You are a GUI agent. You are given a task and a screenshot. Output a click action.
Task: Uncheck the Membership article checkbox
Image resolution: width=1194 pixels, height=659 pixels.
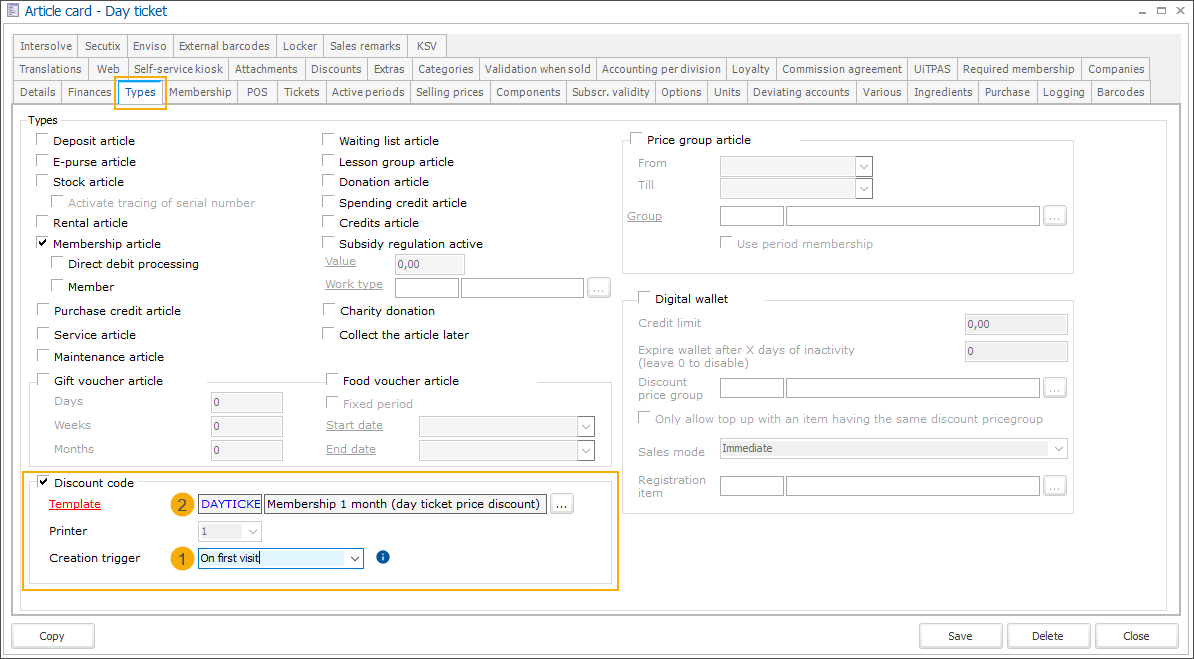pyautogui.click(x=43, y=243)
